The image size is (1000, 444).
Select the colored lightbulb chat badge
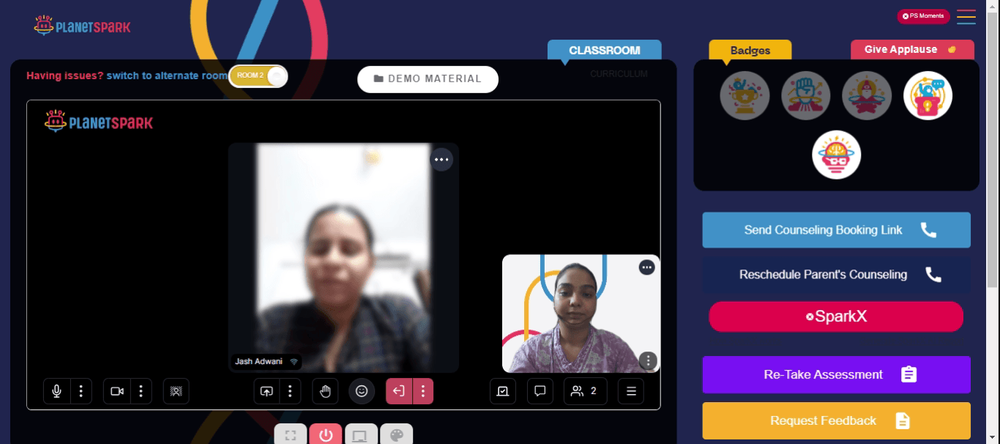point(927,96)
